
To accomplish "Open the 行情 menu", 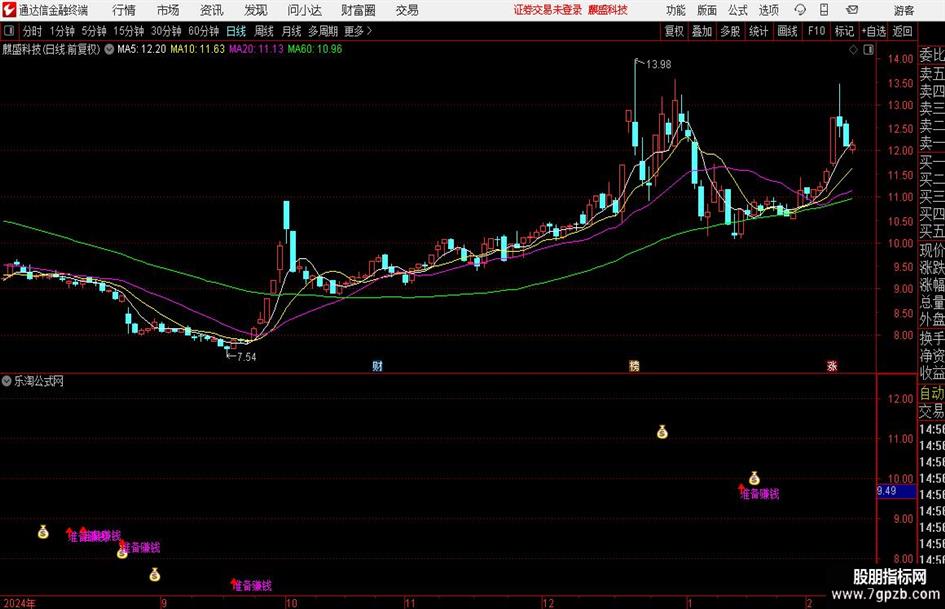I will pos(124,10).
